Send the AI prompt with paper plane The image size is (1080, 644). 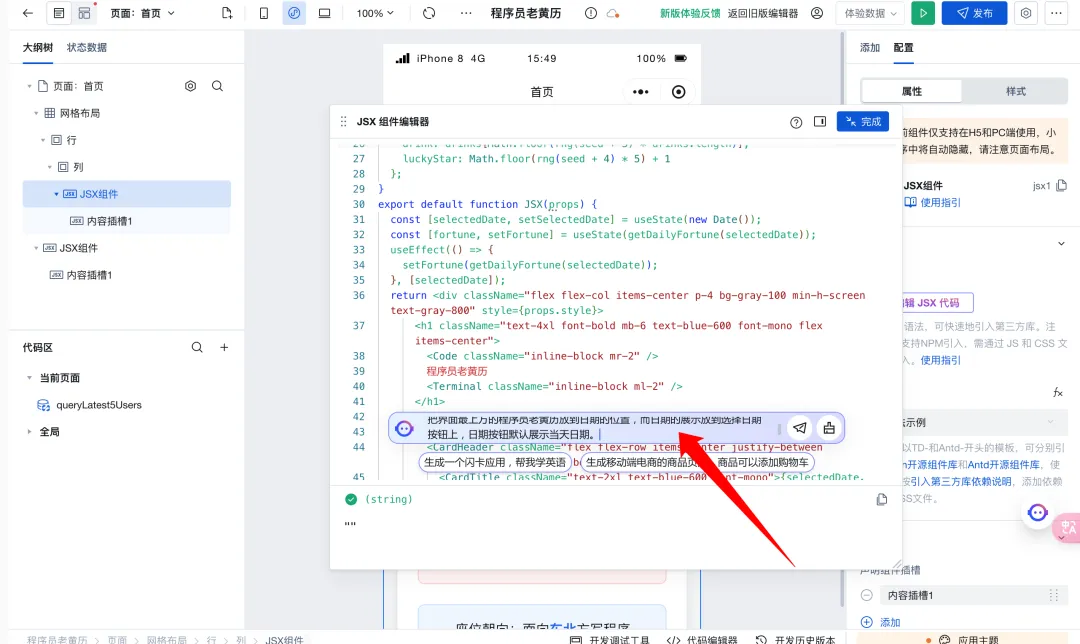pos(800,428)
